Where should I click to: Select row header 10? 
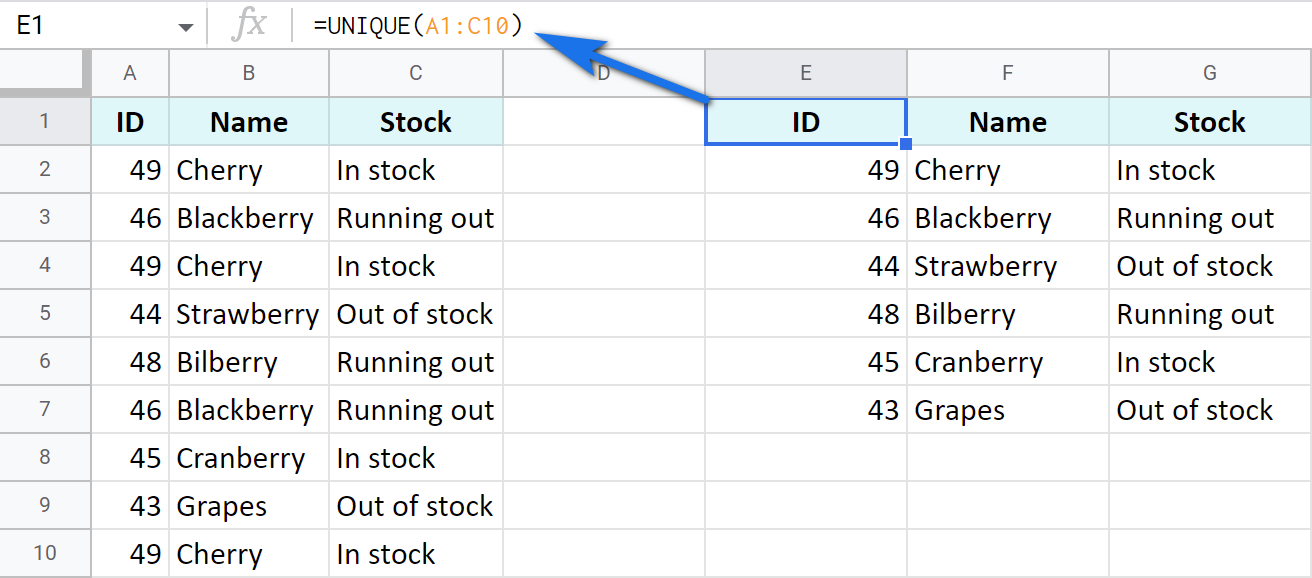(45, 553)
